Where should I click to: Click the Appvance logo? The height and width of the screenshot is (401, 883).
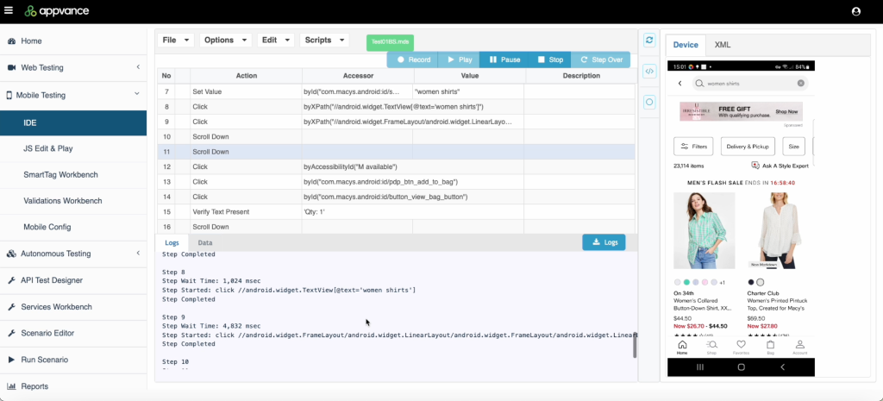click(x=57, y=11)
